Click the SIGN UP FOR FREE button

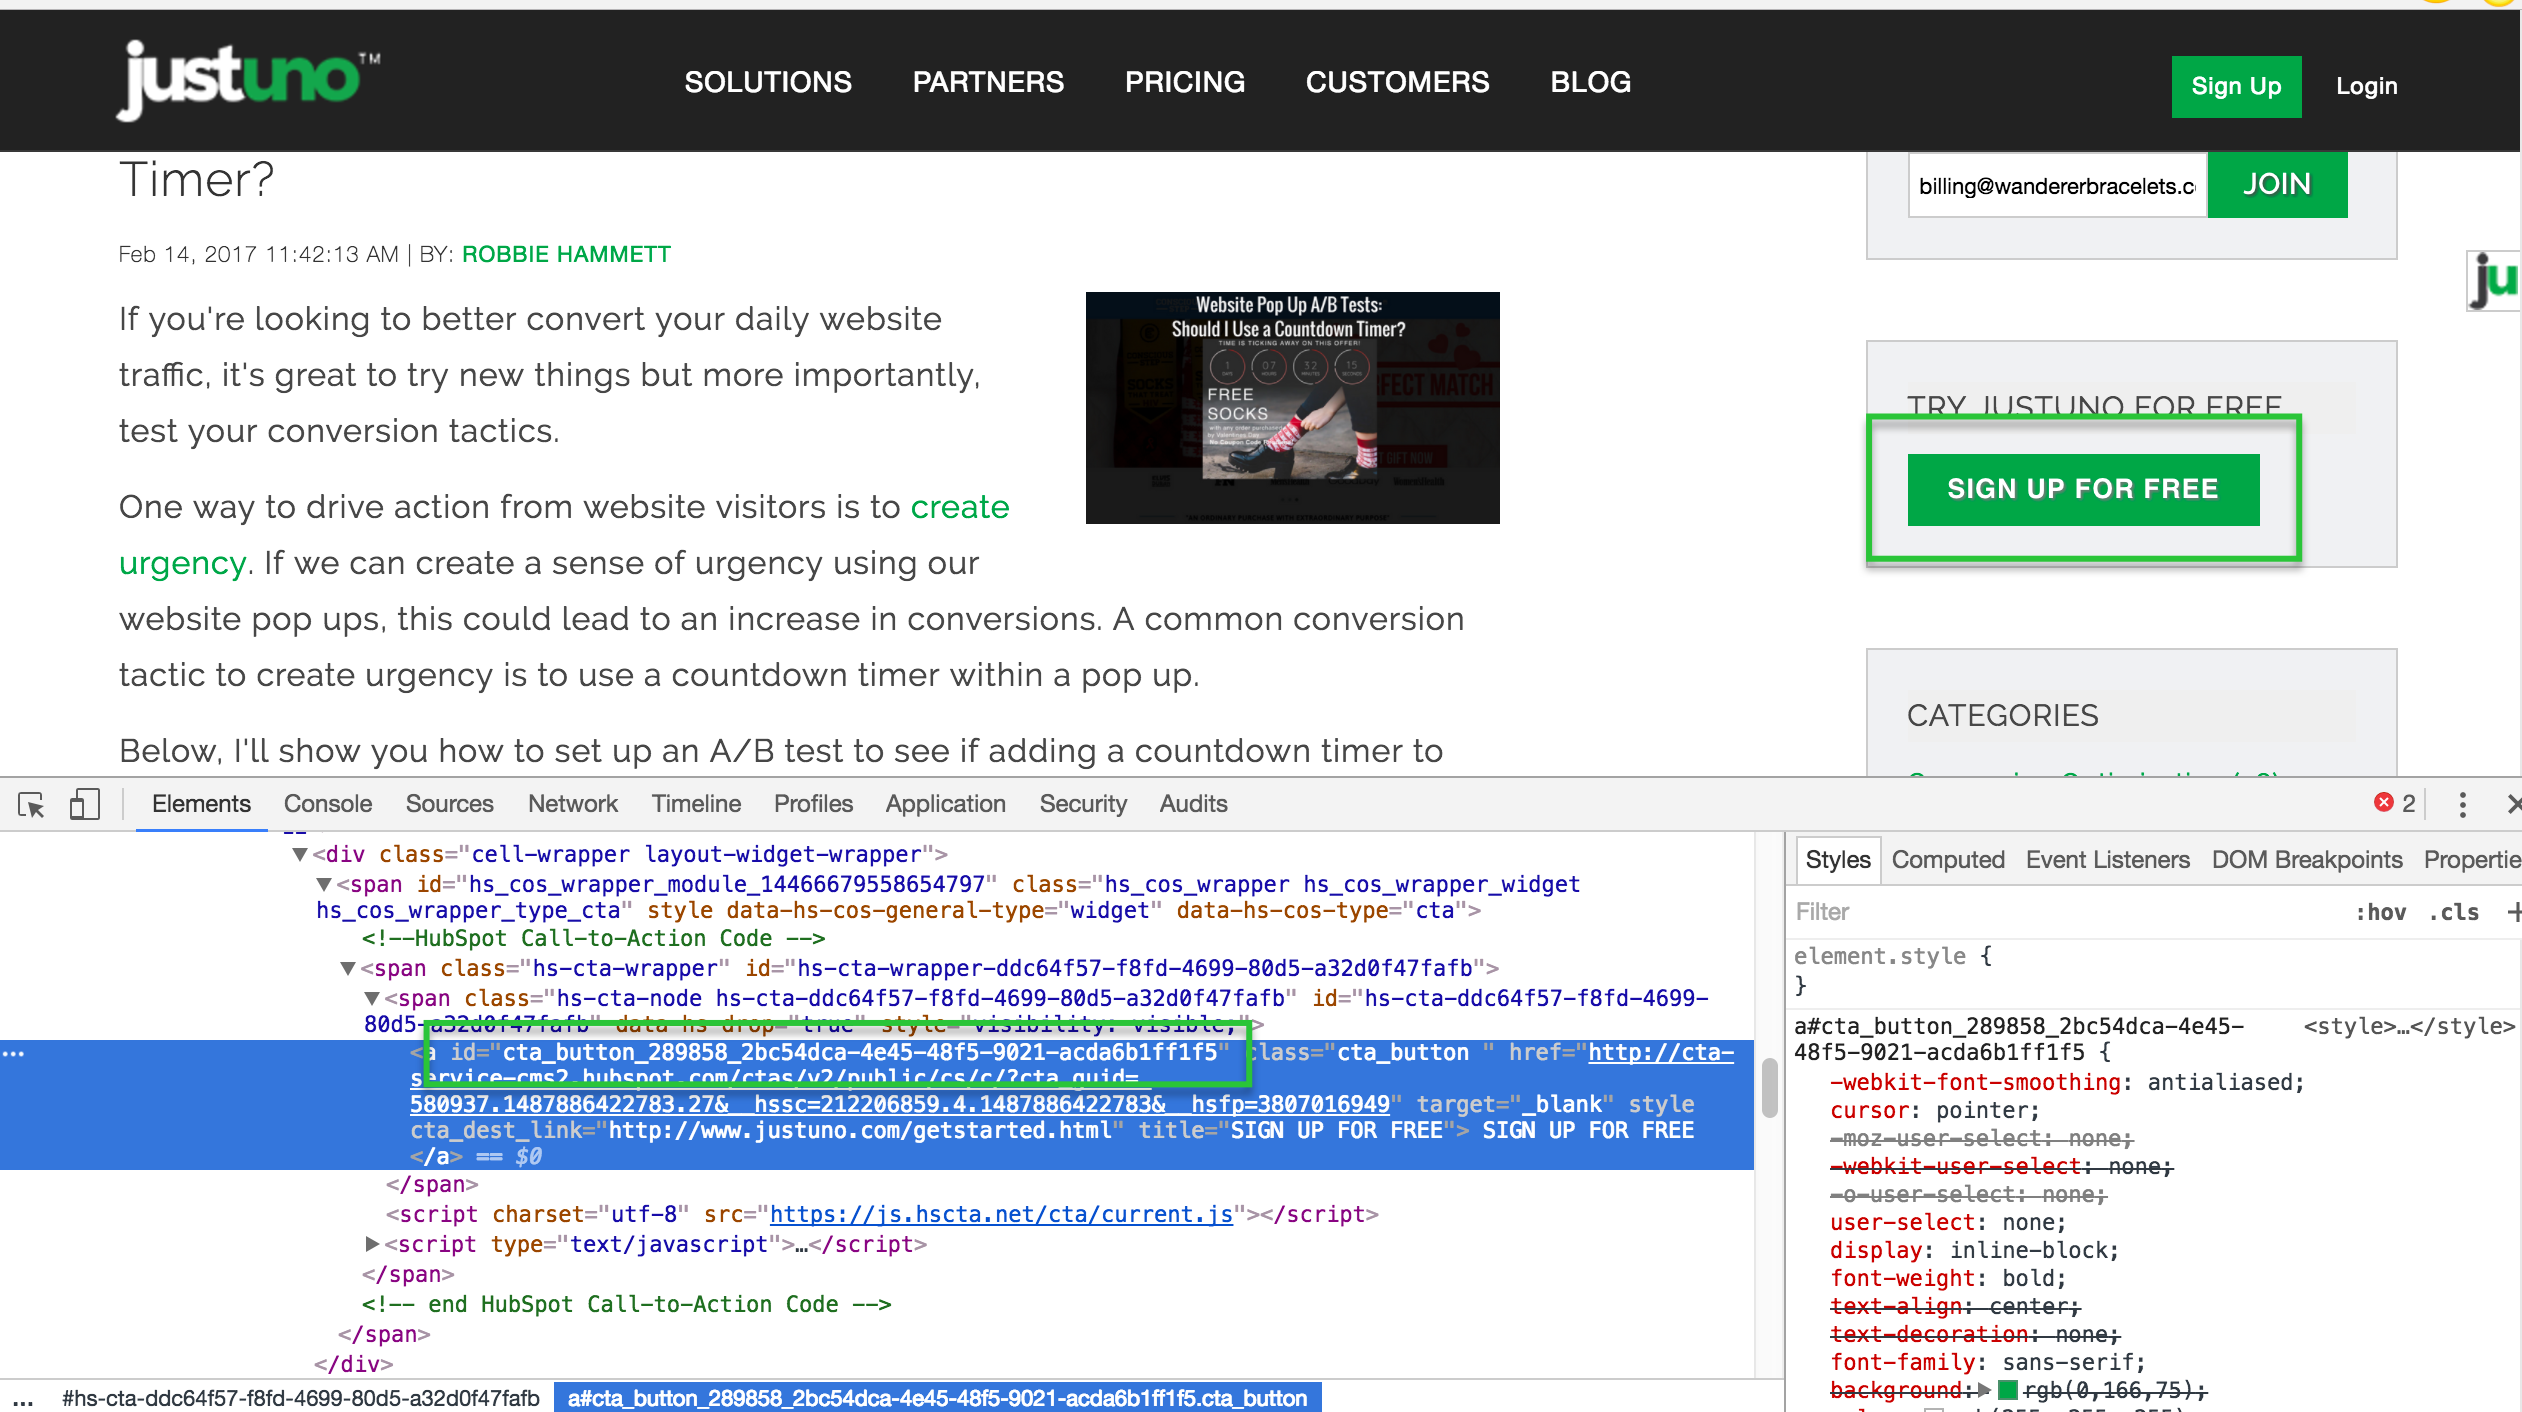[2083, 489]
